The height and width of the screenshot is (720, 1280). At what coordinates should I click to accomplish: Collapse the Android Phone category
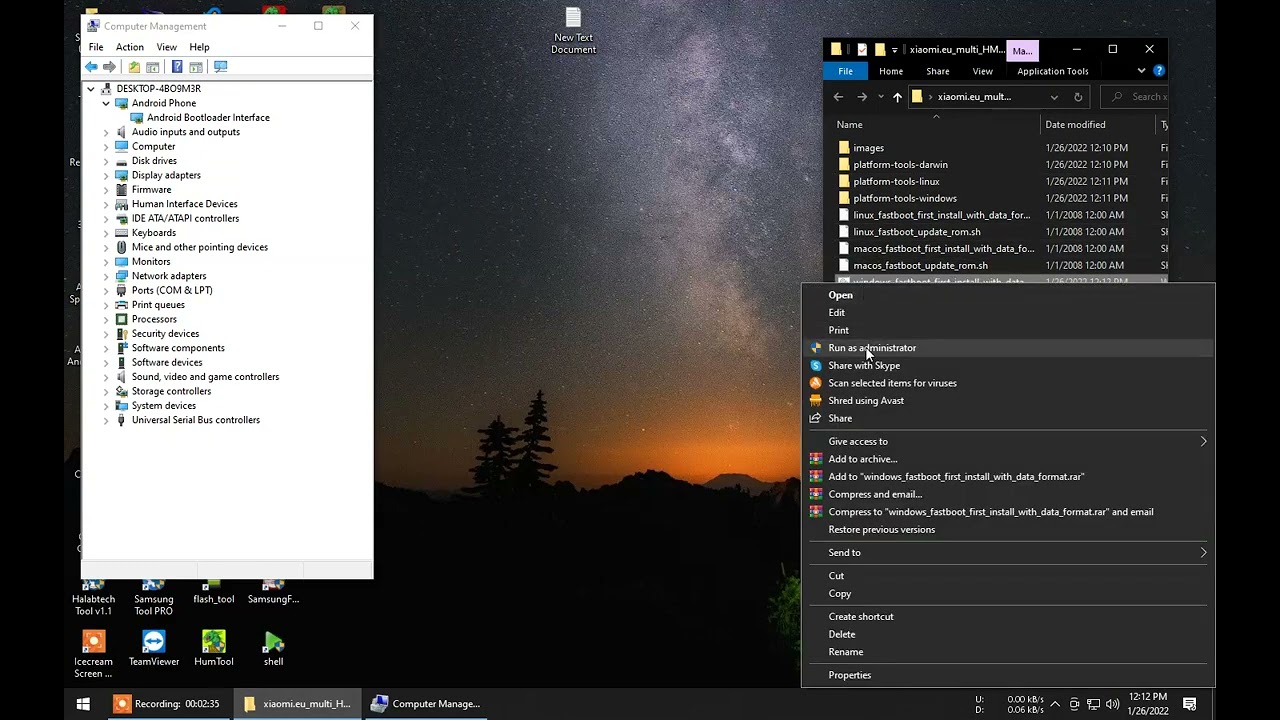[106, 103]
